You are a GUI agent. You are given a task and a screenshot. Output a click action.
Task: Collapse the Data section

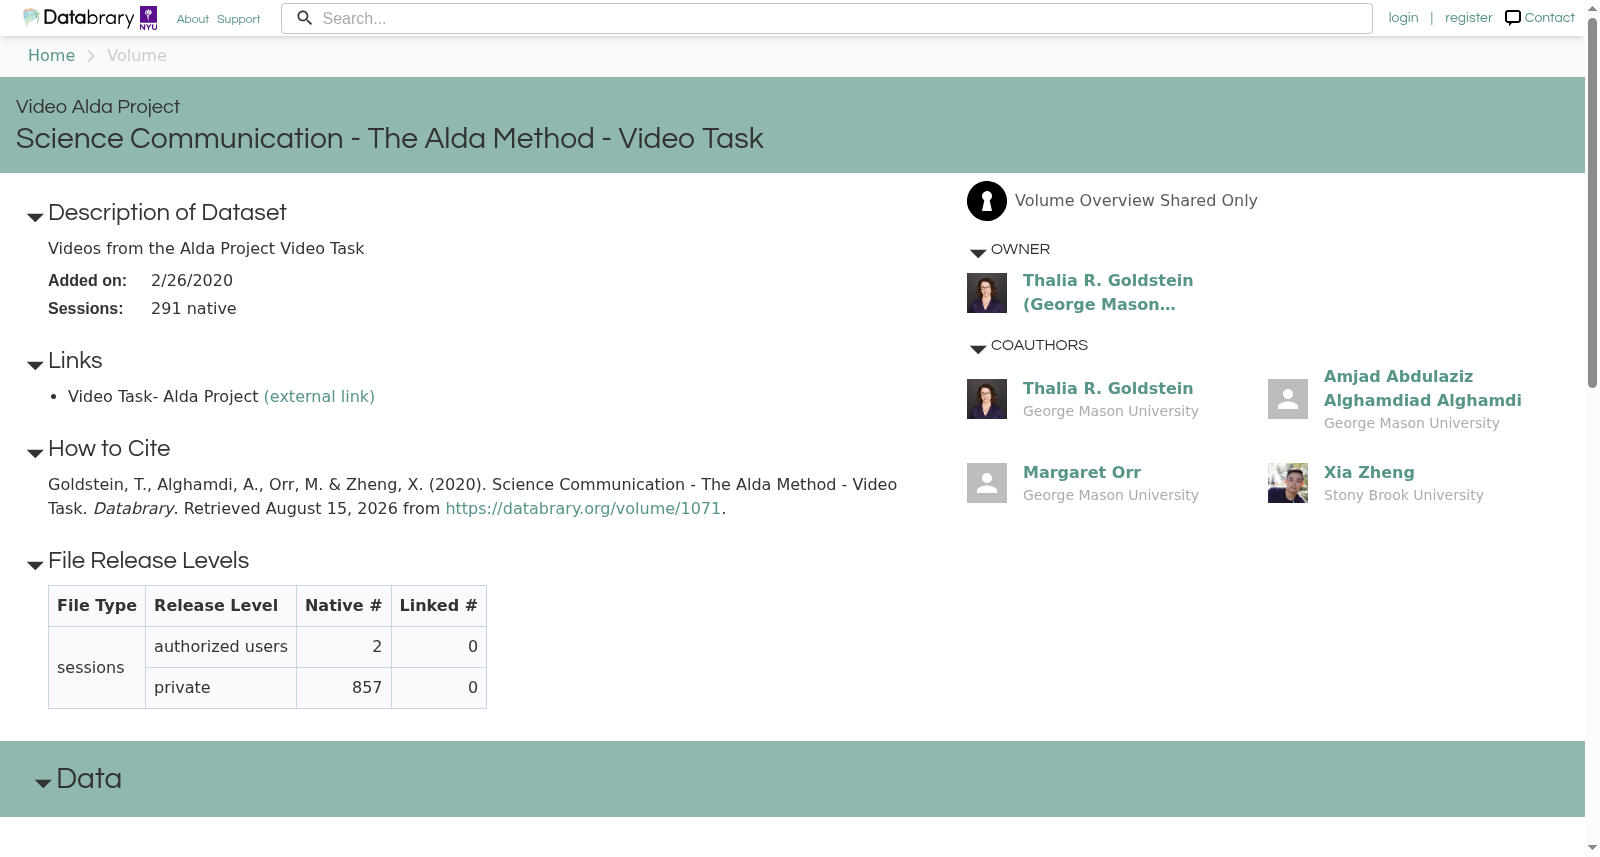[x=43, y=783]
